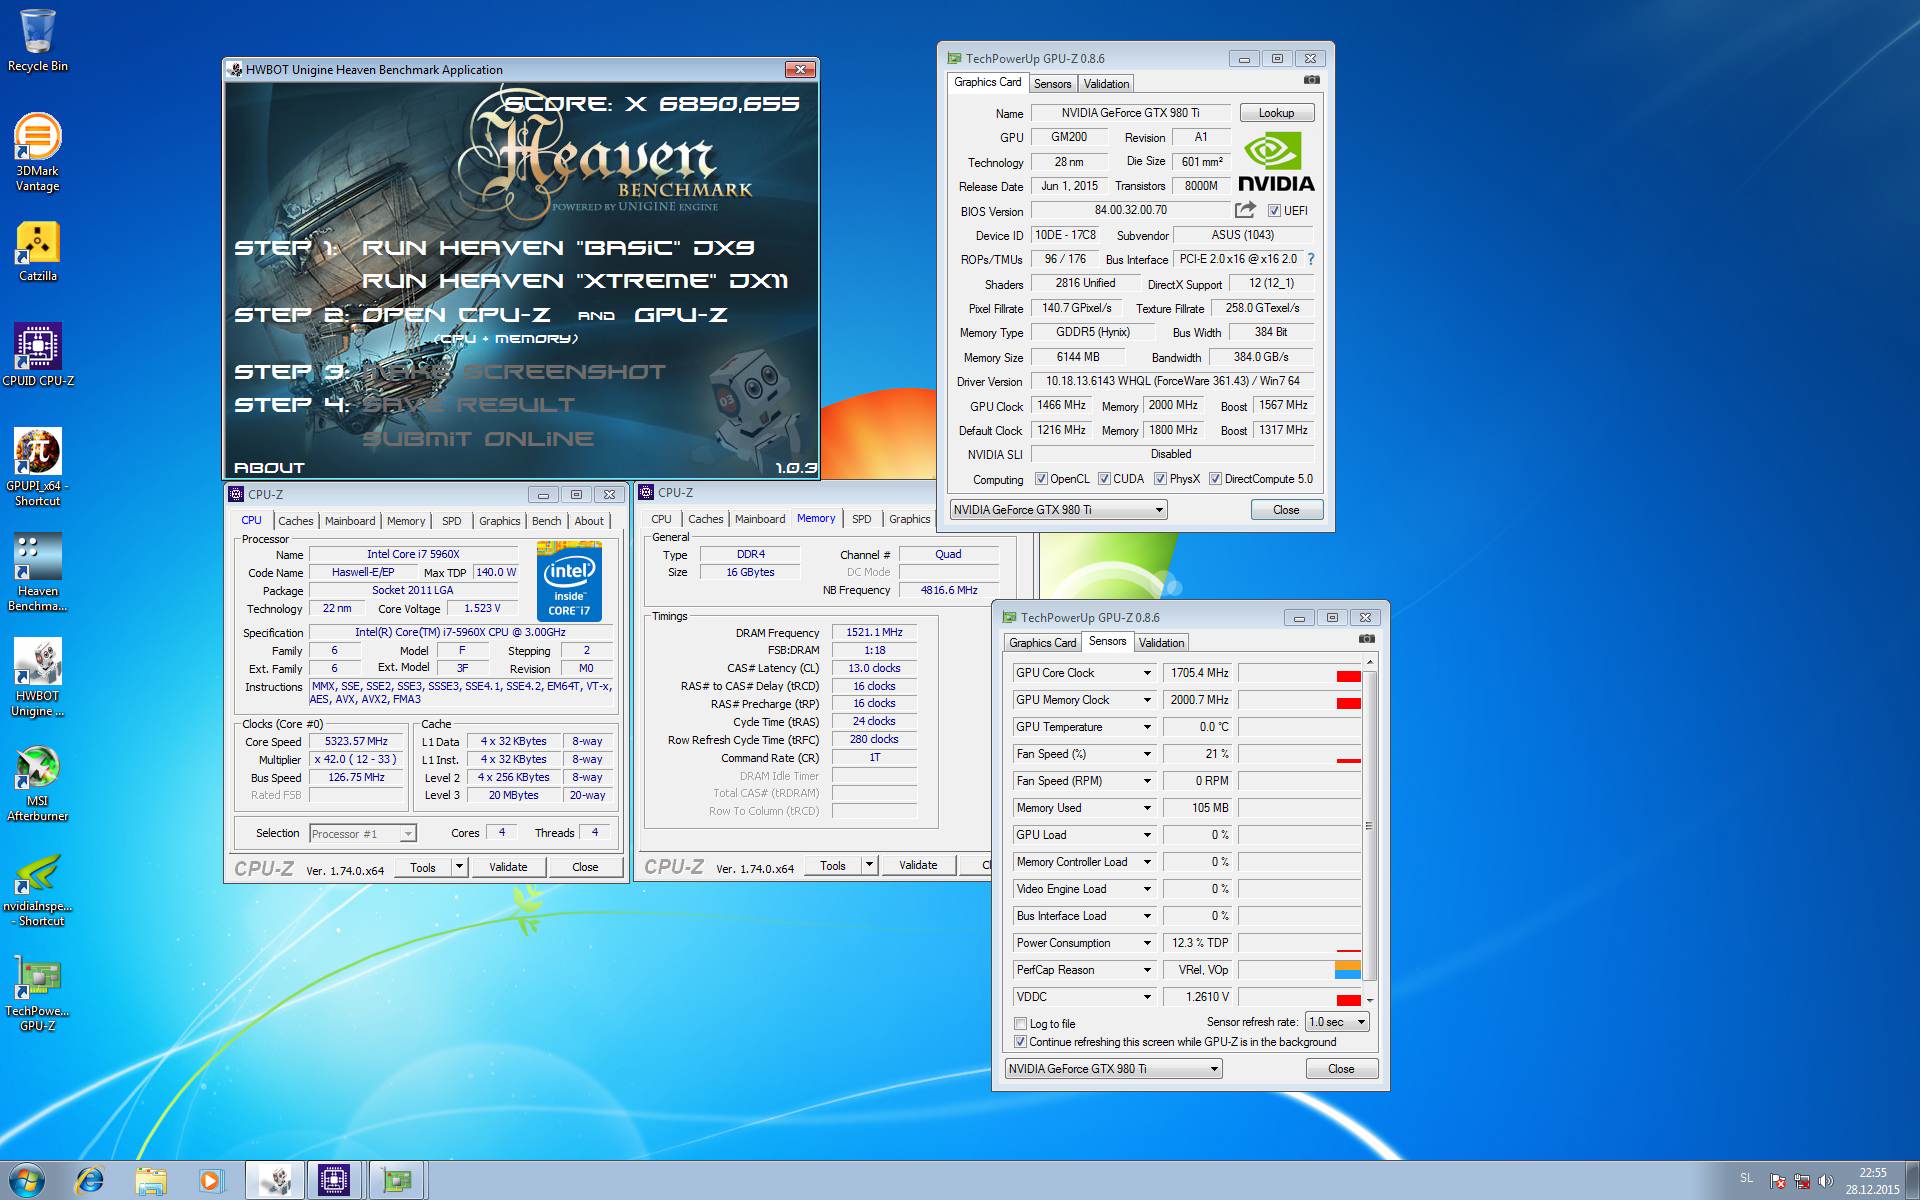Open the SPD tab in Memory CPU-Z window
1920x1200 pixels.
(x=861, y=519)
